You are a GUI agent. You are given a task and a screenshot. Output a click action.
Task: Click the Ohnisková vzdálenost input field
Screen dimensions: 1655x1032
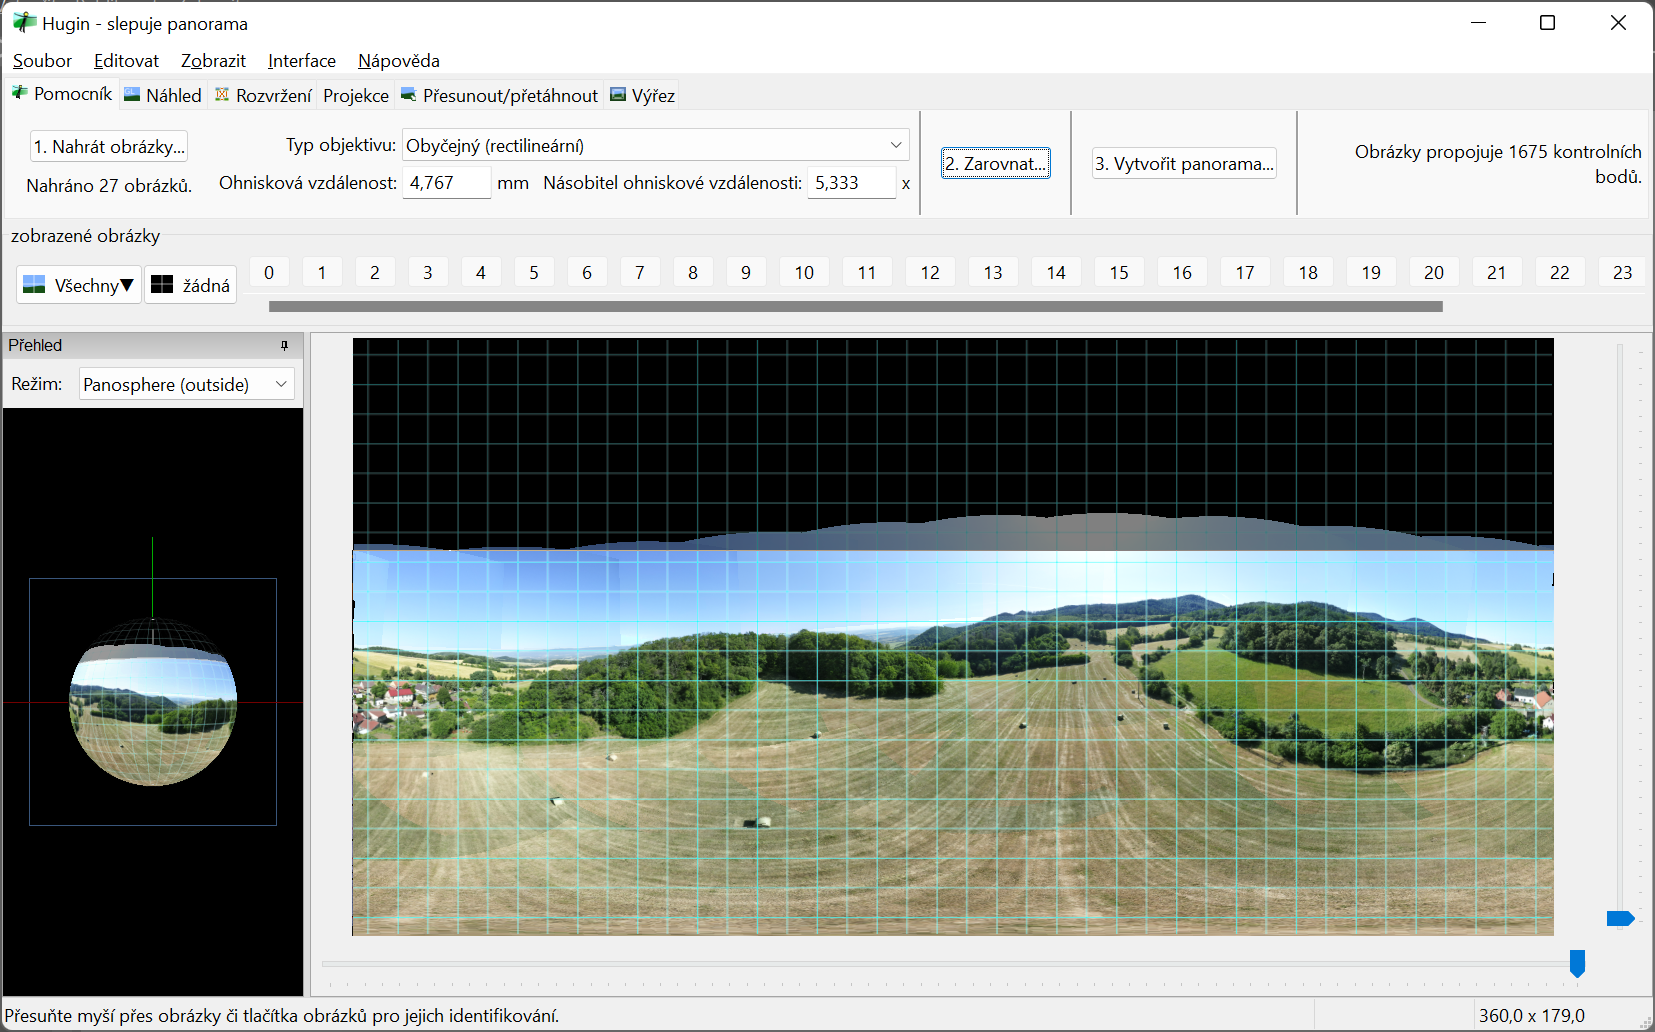tap(446, 183)
